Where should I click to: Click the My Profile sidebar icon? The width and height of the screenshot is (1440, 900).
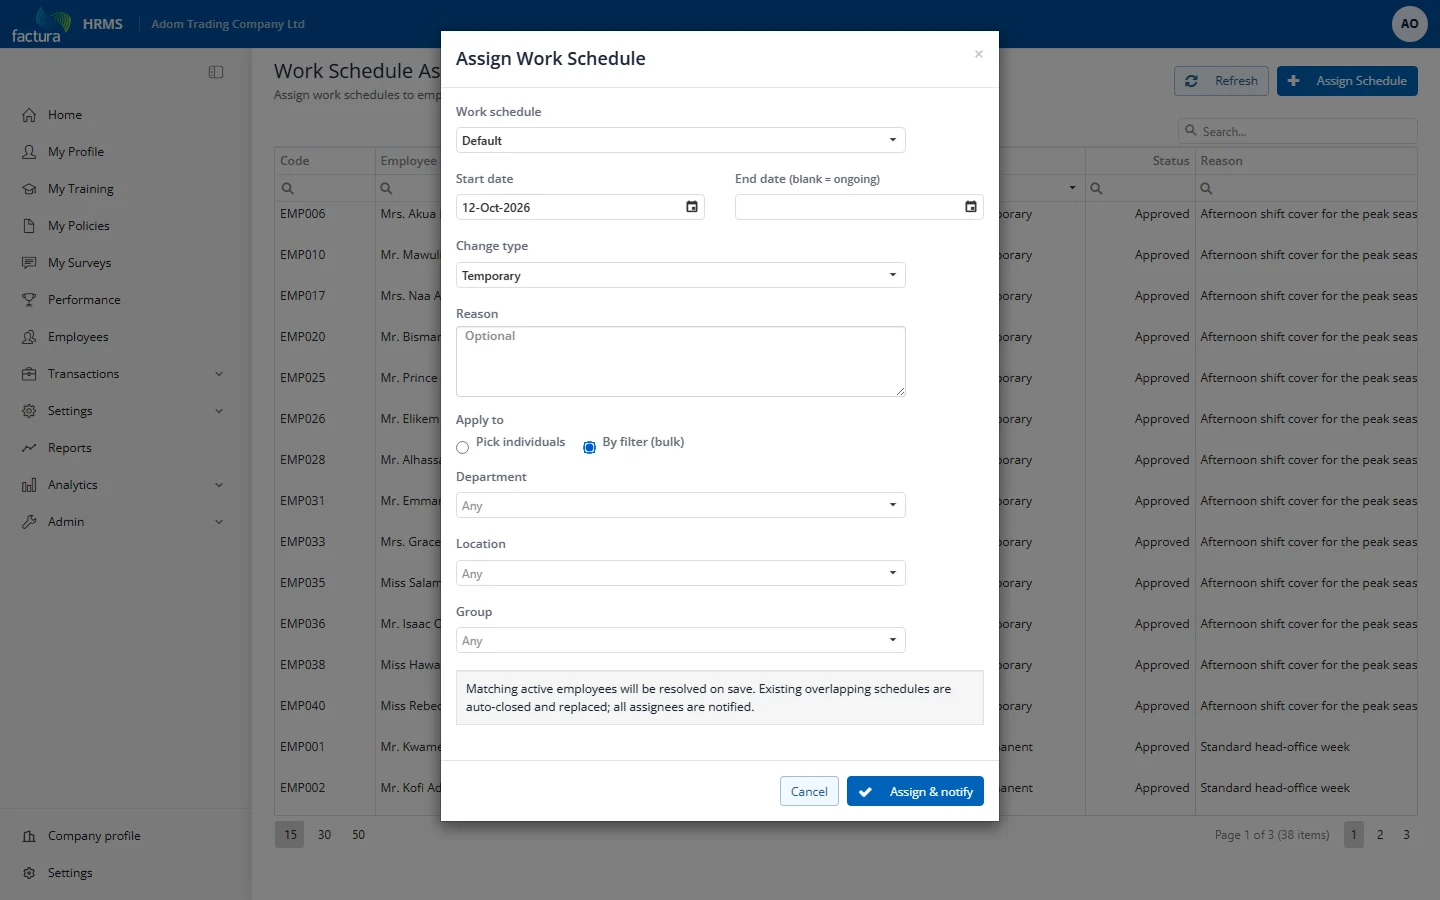tap(29, 152)
